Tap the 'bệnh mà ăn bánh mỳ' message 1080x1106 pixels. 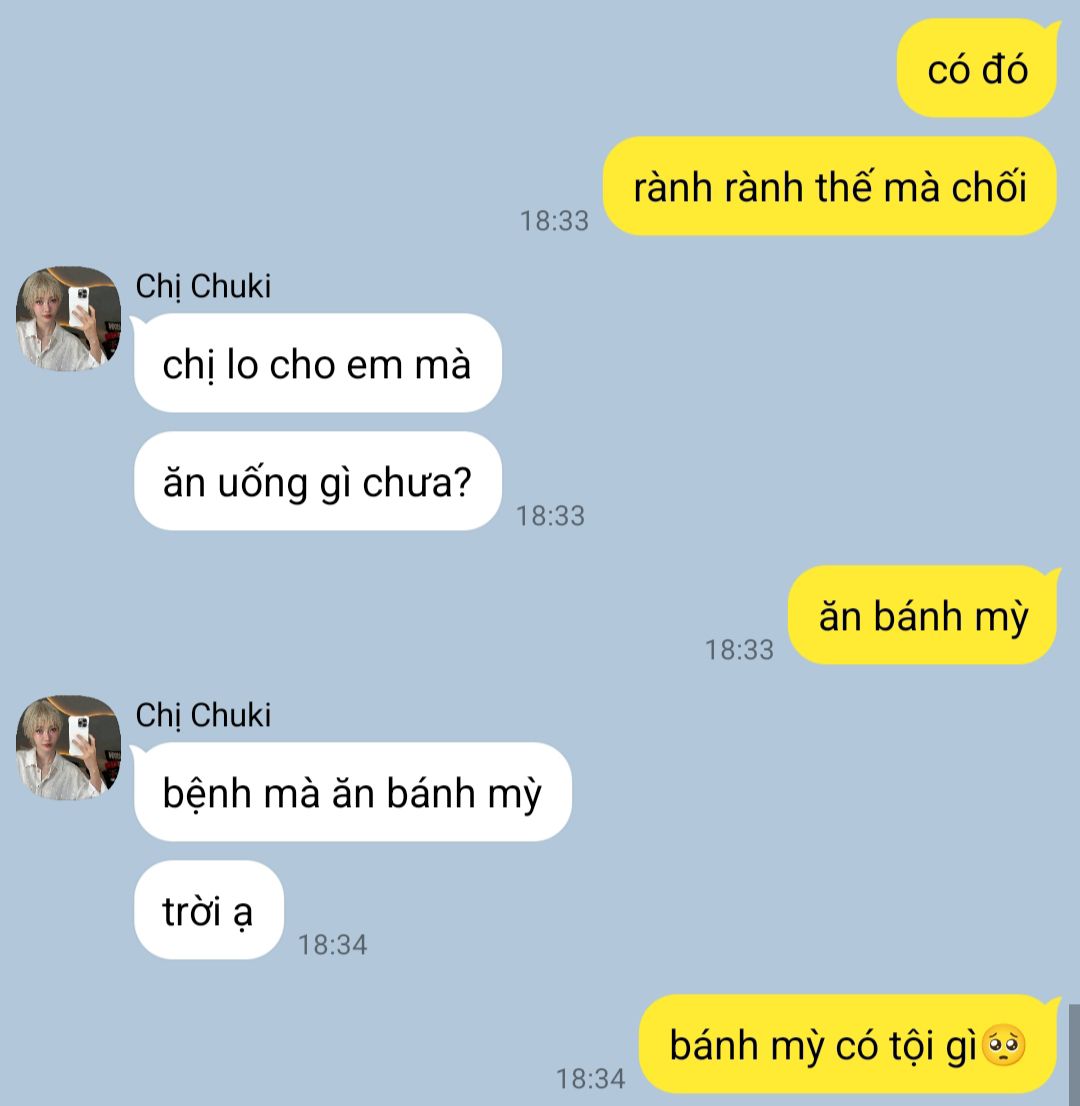click(353, 792)
